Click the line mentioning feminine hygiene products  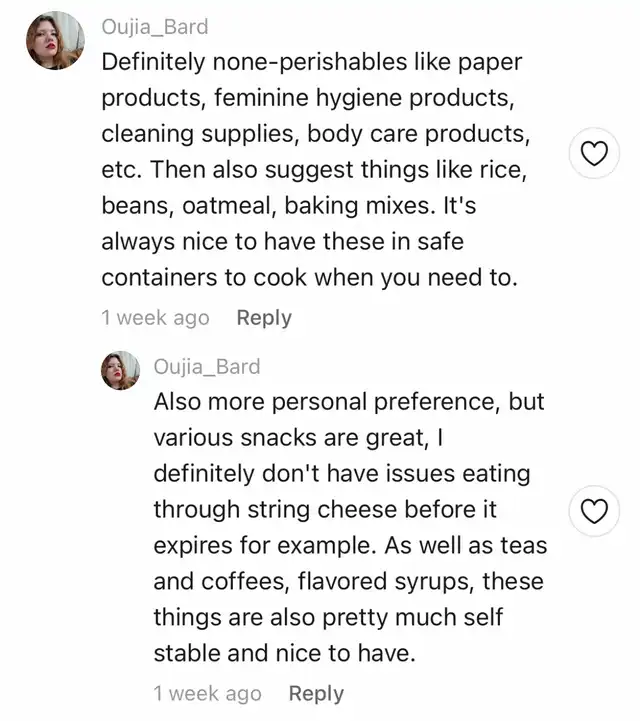[308, 98]
